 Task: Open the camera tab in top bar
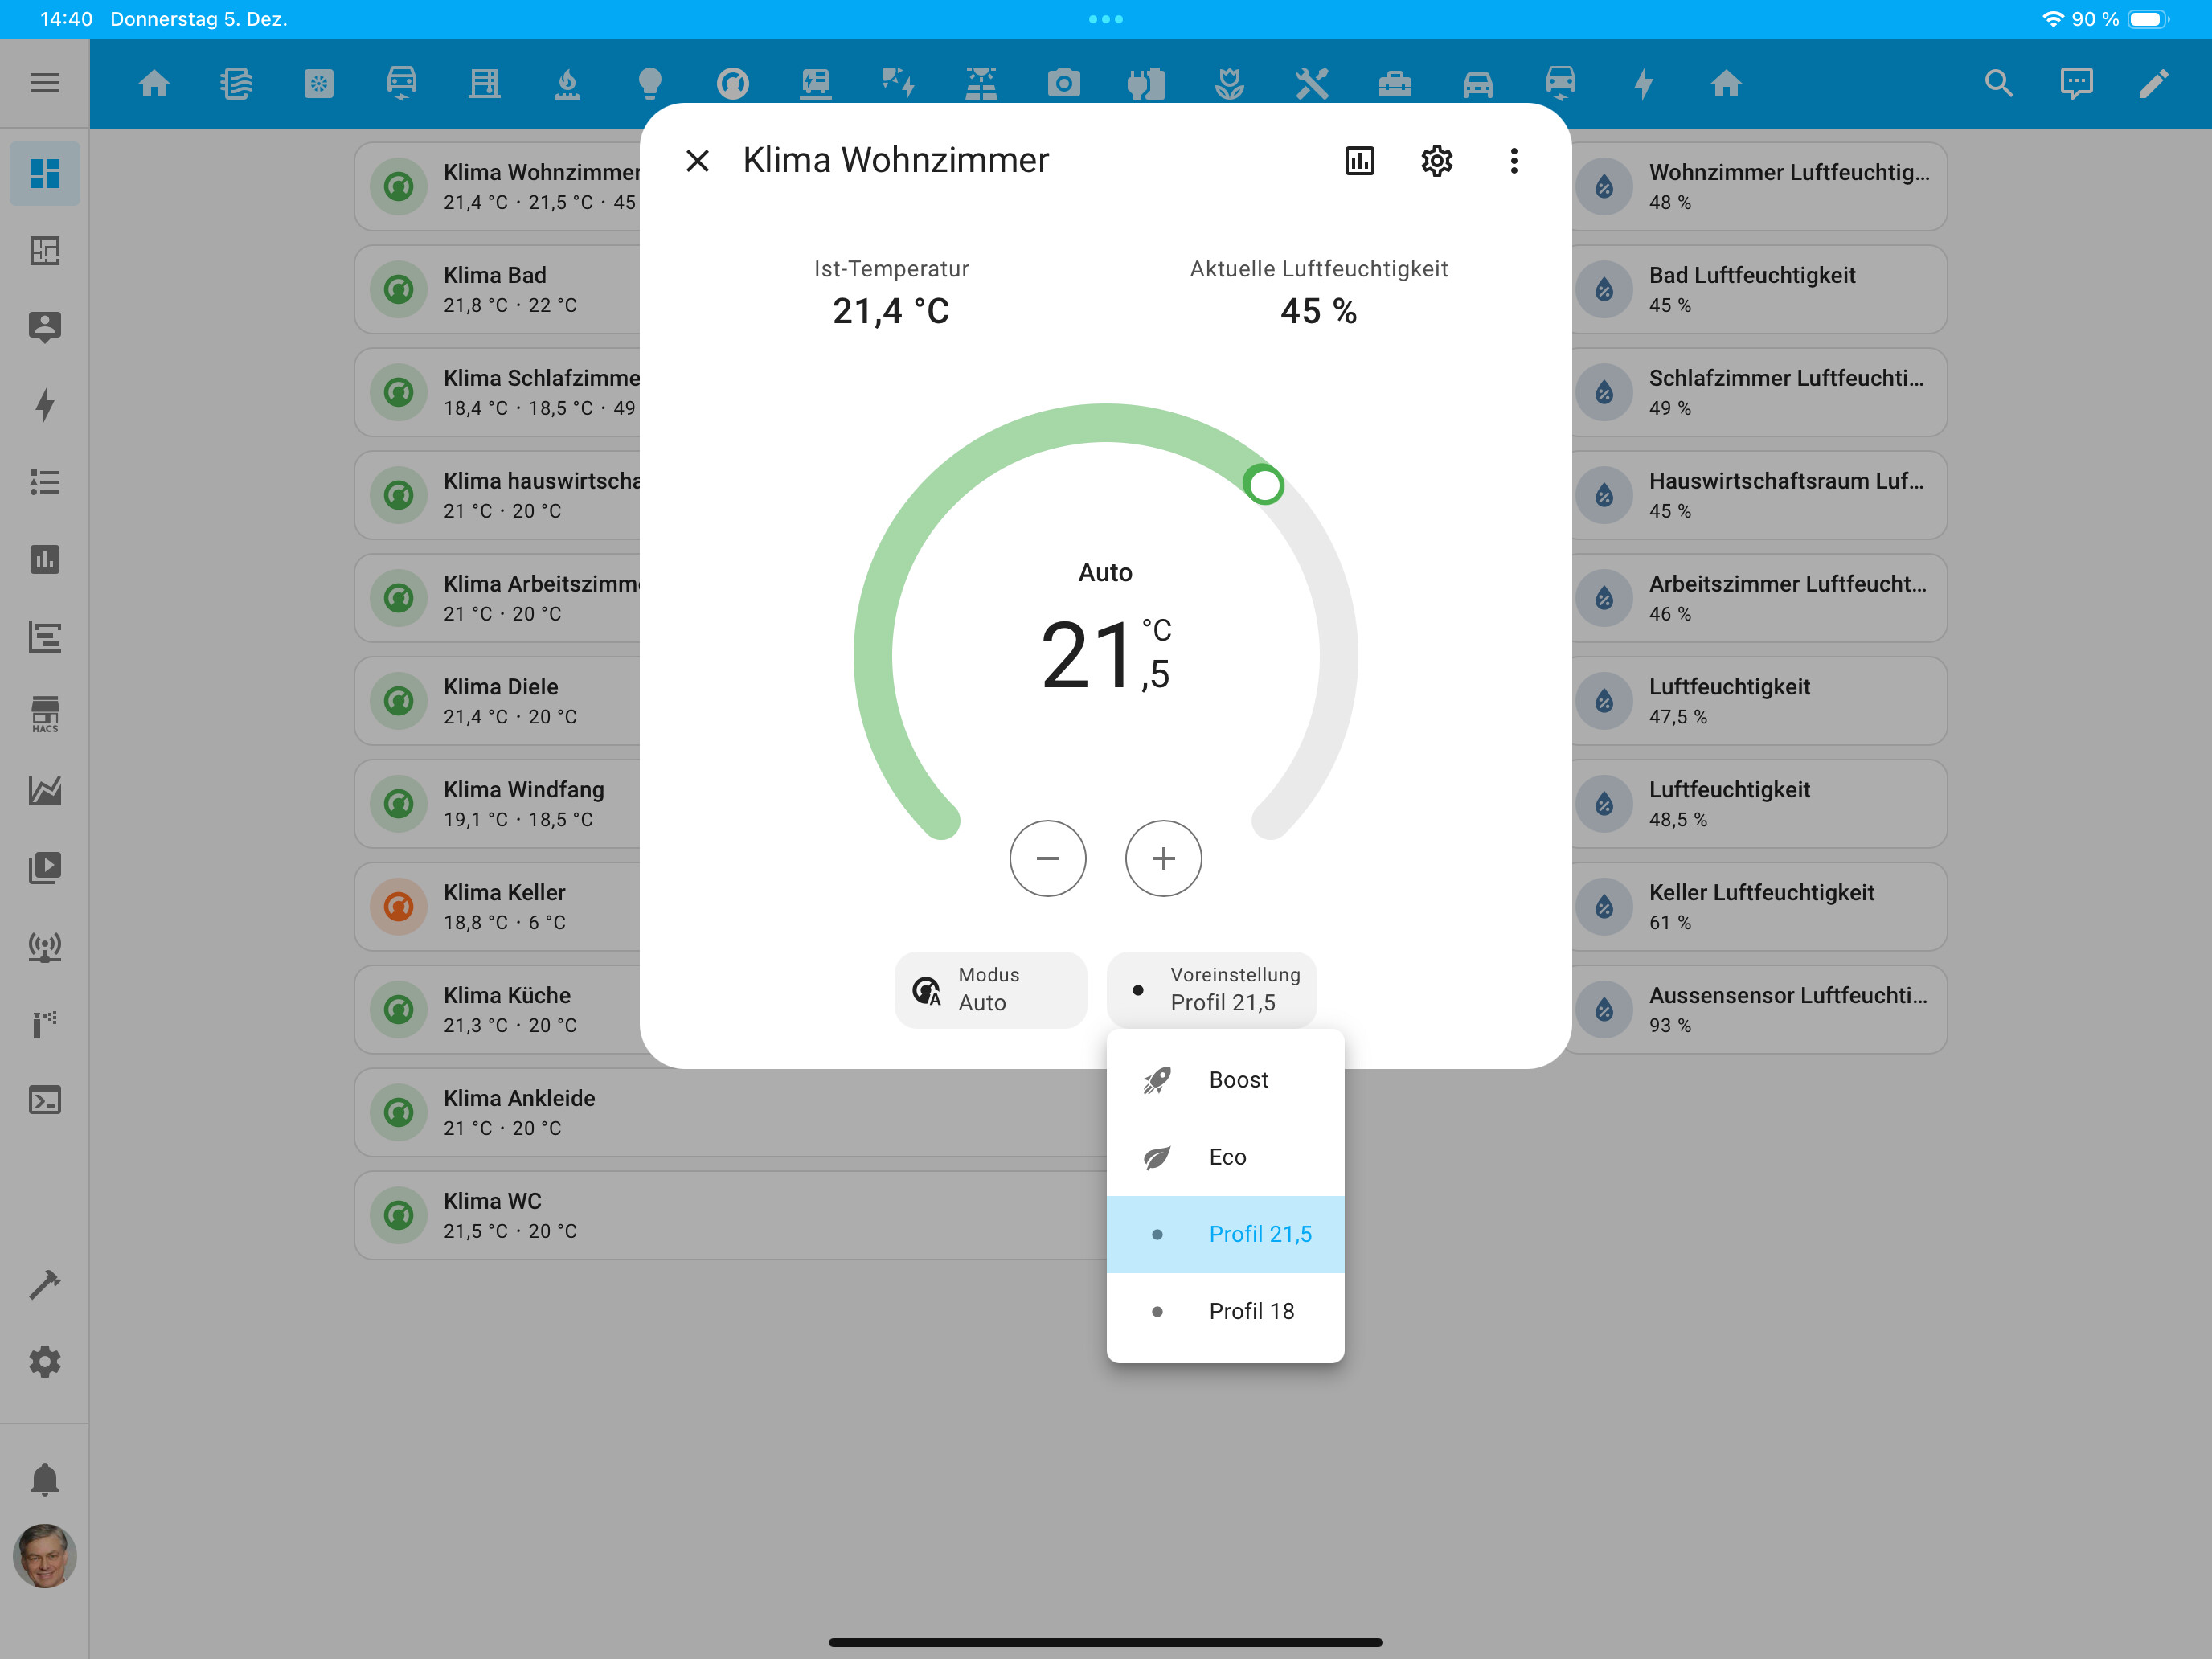coord(1063,83)
